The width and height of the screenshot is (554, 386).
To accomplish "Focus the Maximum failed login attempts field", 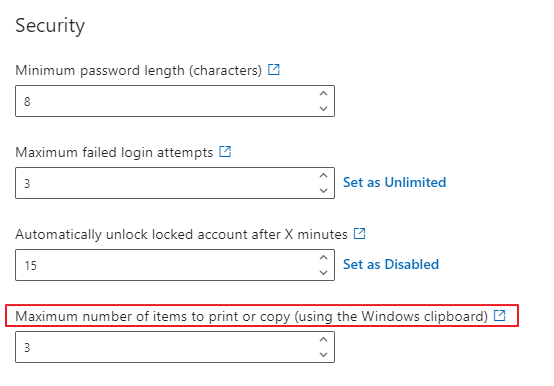I will click(175, 183).
